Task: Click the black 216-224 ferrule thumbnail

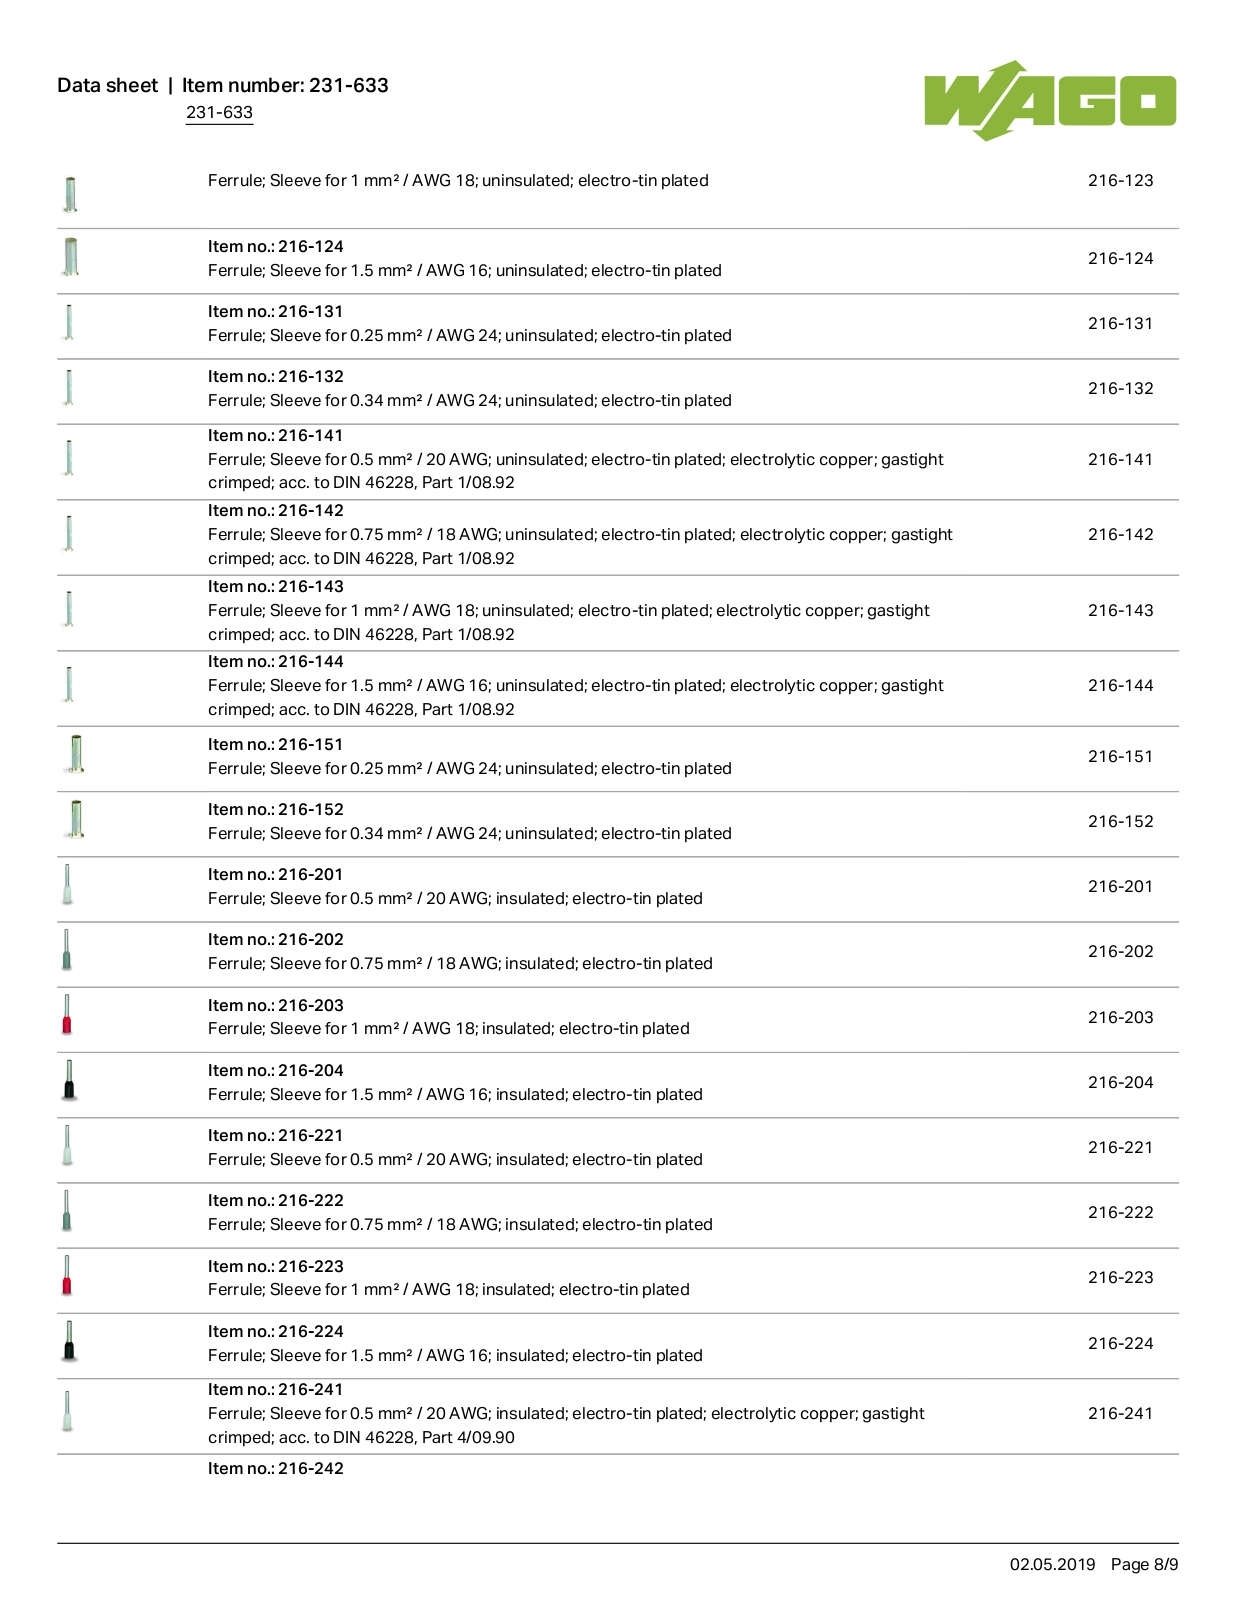Action: pyautogui.click(x=69, y=1341)
